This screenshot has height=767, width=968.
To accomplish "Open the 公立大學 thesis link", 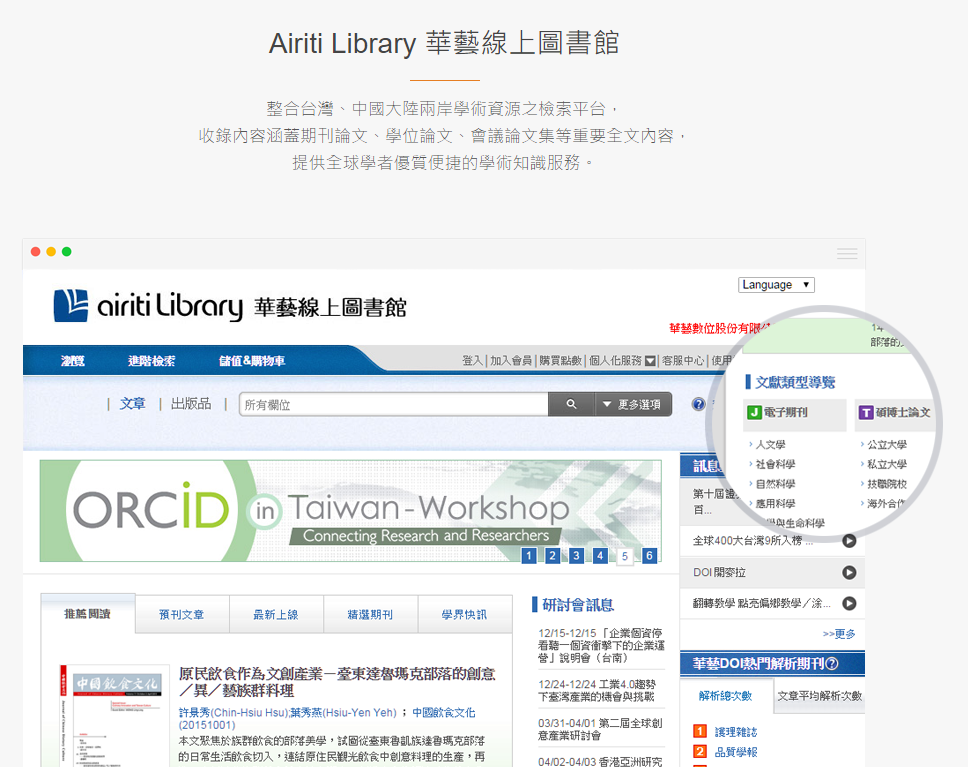I will click(x=887, y=445).
